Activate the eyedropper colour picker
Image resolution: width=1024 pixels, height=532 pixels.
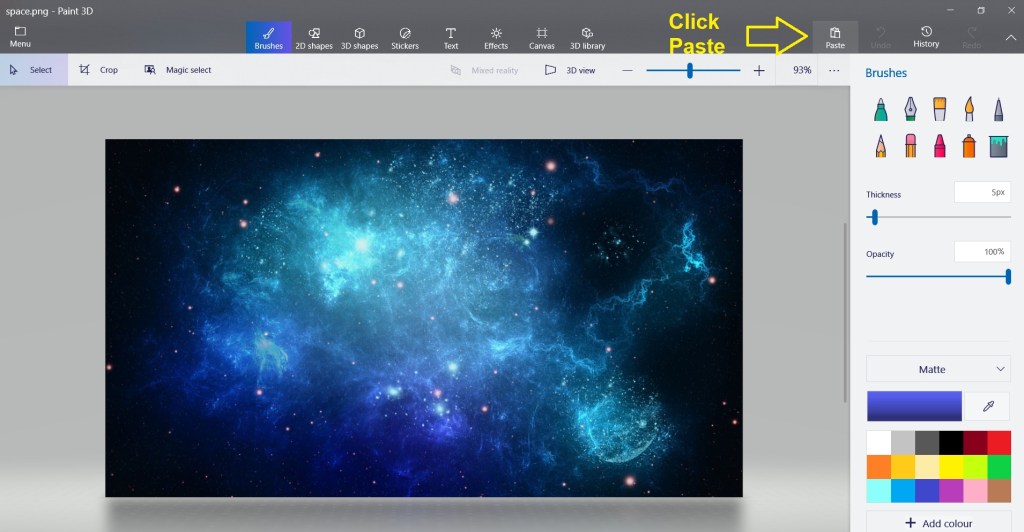pos(989,406)
